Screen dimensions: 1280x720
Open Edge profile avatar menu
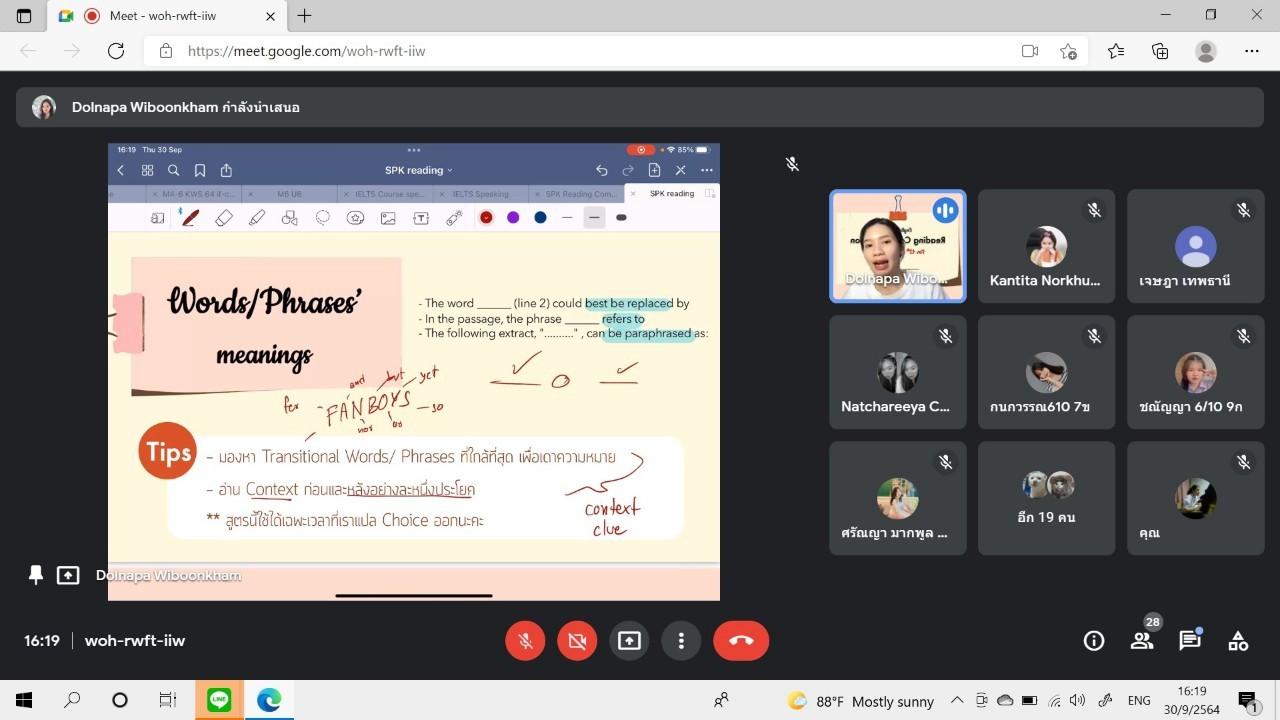pyautogui.click(x=1206, y=51)
